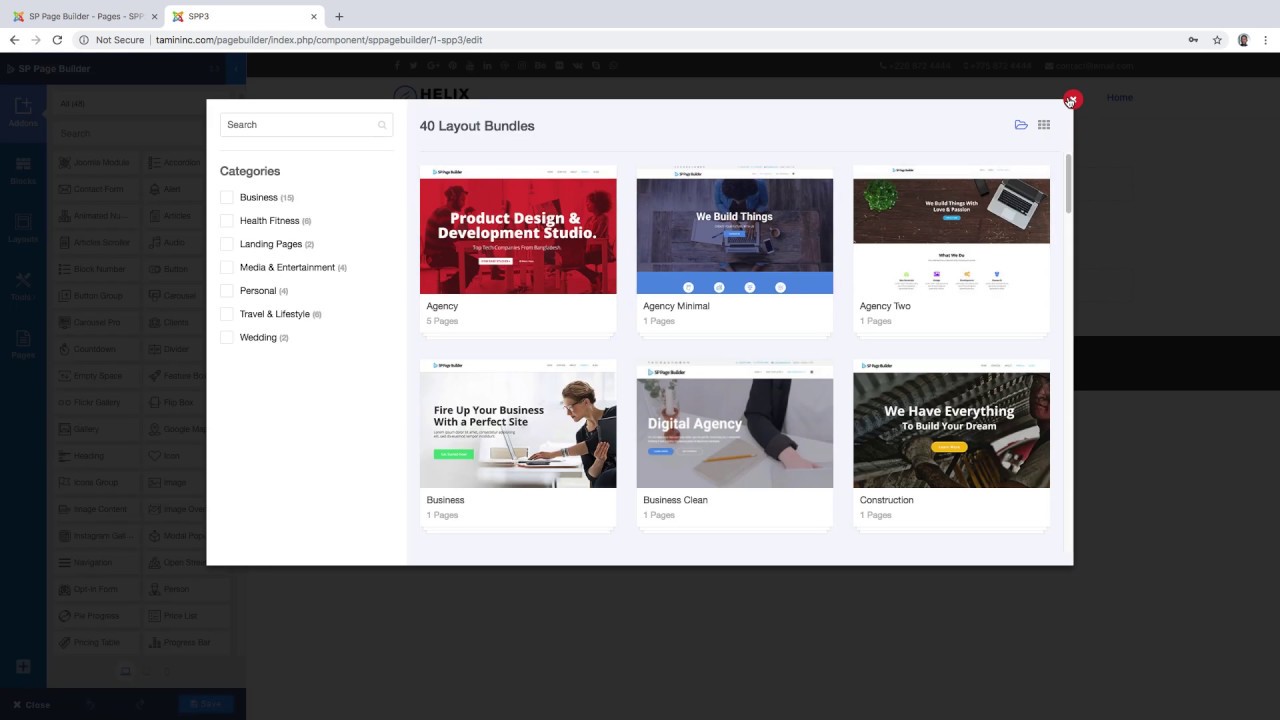Select the Opt-in Form addon
Viewport: 1280px width, 720px height.
coord(97,589)
